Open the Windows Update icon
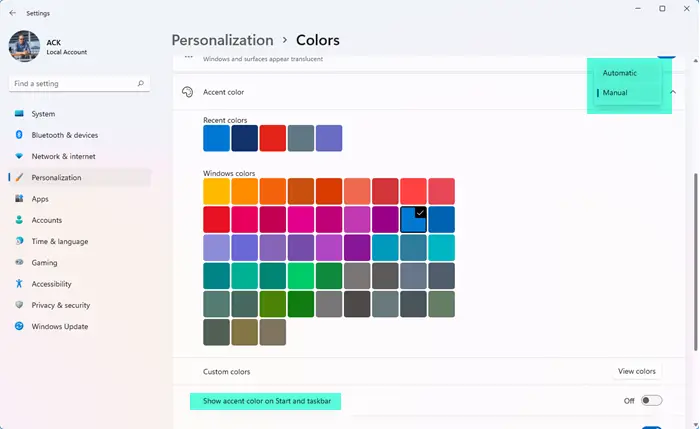Screen dimensions: 700x429 pos(19,326)
